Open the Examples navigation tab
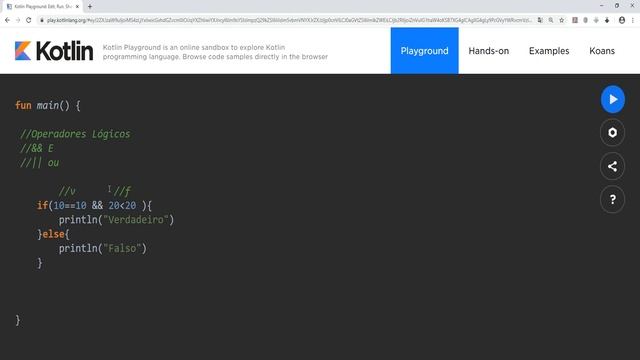The image size is (640, 360). point(549,51)
